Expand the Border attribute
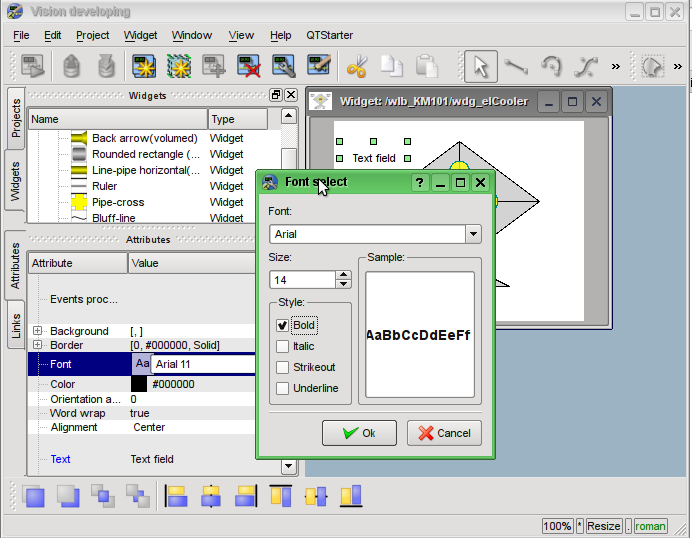The width and height of the screenshot is (692, 538). 38,345
